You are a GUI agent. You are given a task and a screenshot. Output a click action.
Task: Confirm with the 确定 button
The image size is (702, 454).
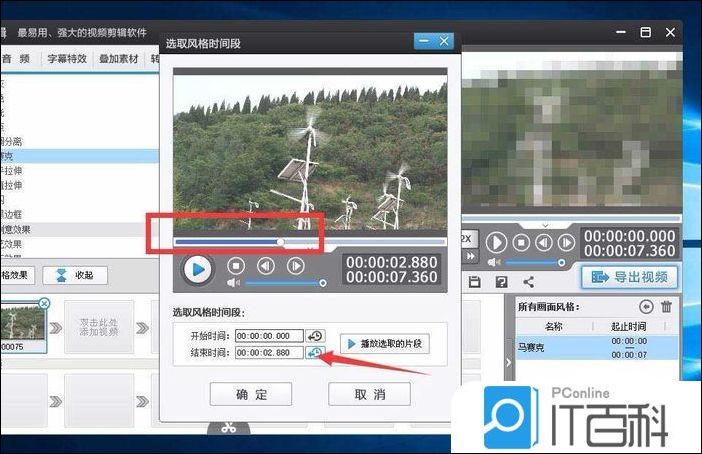click(x=251, y=394)
